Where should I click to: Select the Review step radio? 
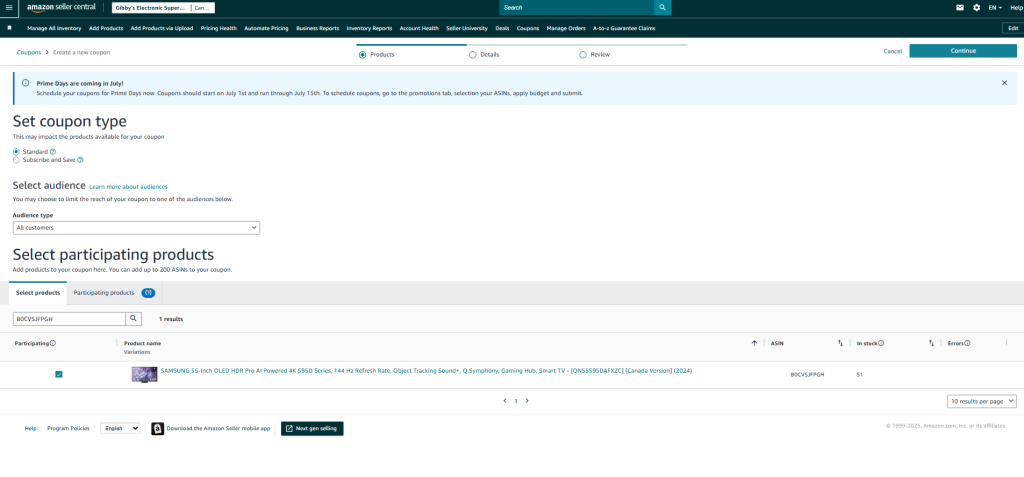(583, 55)
